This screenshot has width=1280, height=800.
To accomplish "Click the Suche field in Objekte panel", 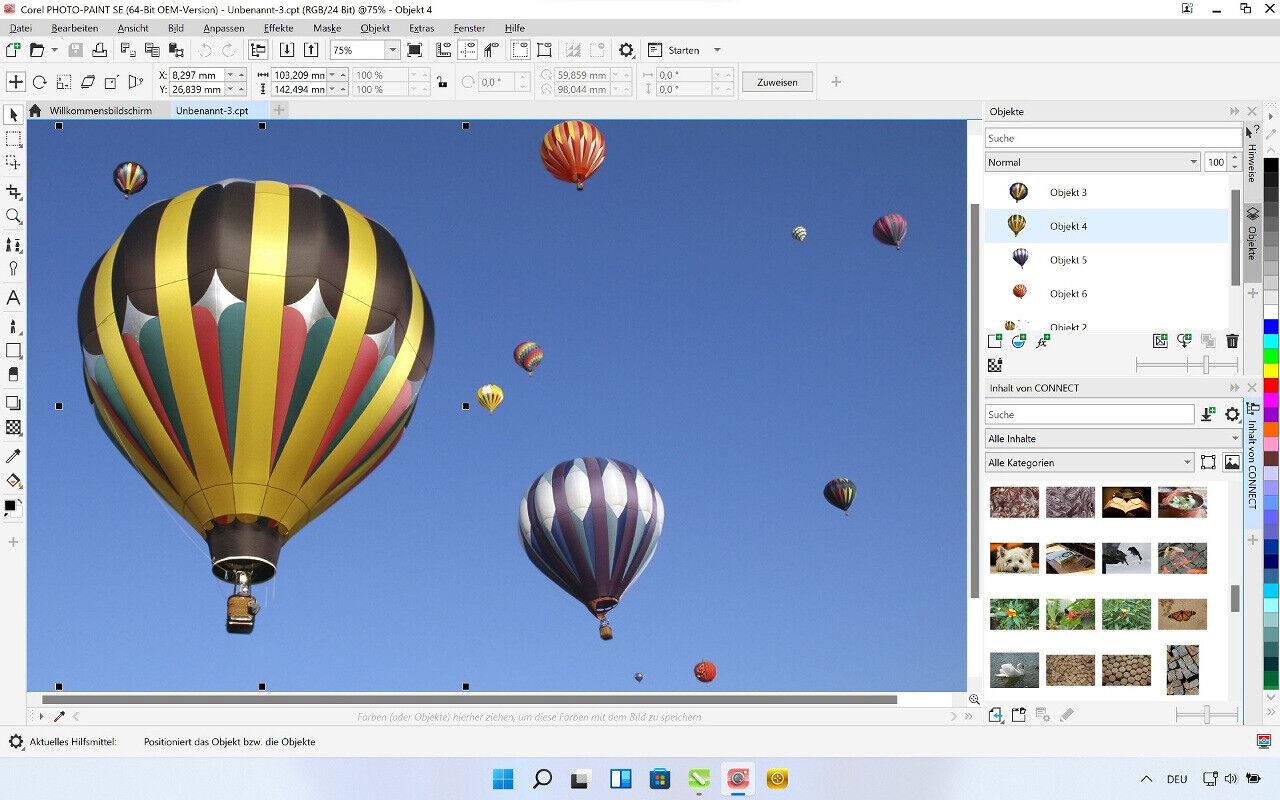I will 1113,138.
